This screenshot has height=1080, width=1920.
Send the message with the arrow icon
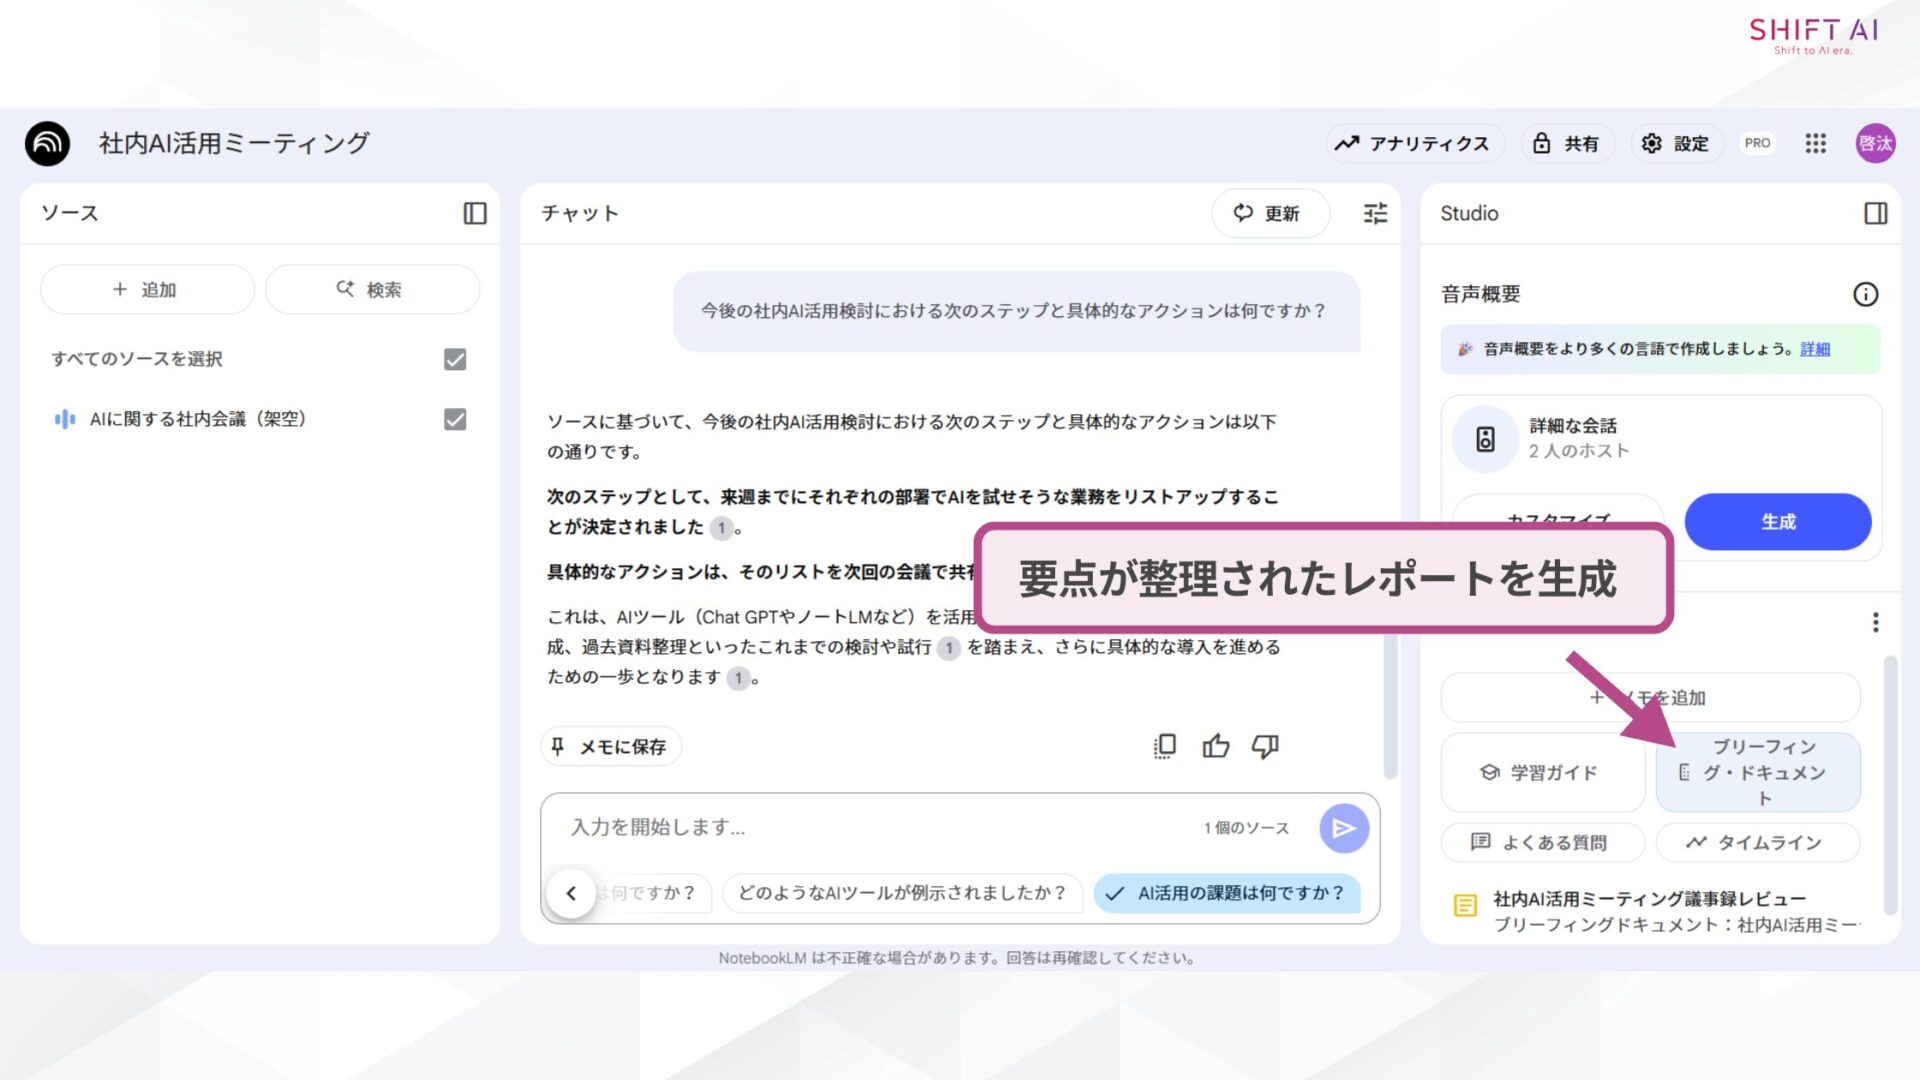[x=1344, y=828]
